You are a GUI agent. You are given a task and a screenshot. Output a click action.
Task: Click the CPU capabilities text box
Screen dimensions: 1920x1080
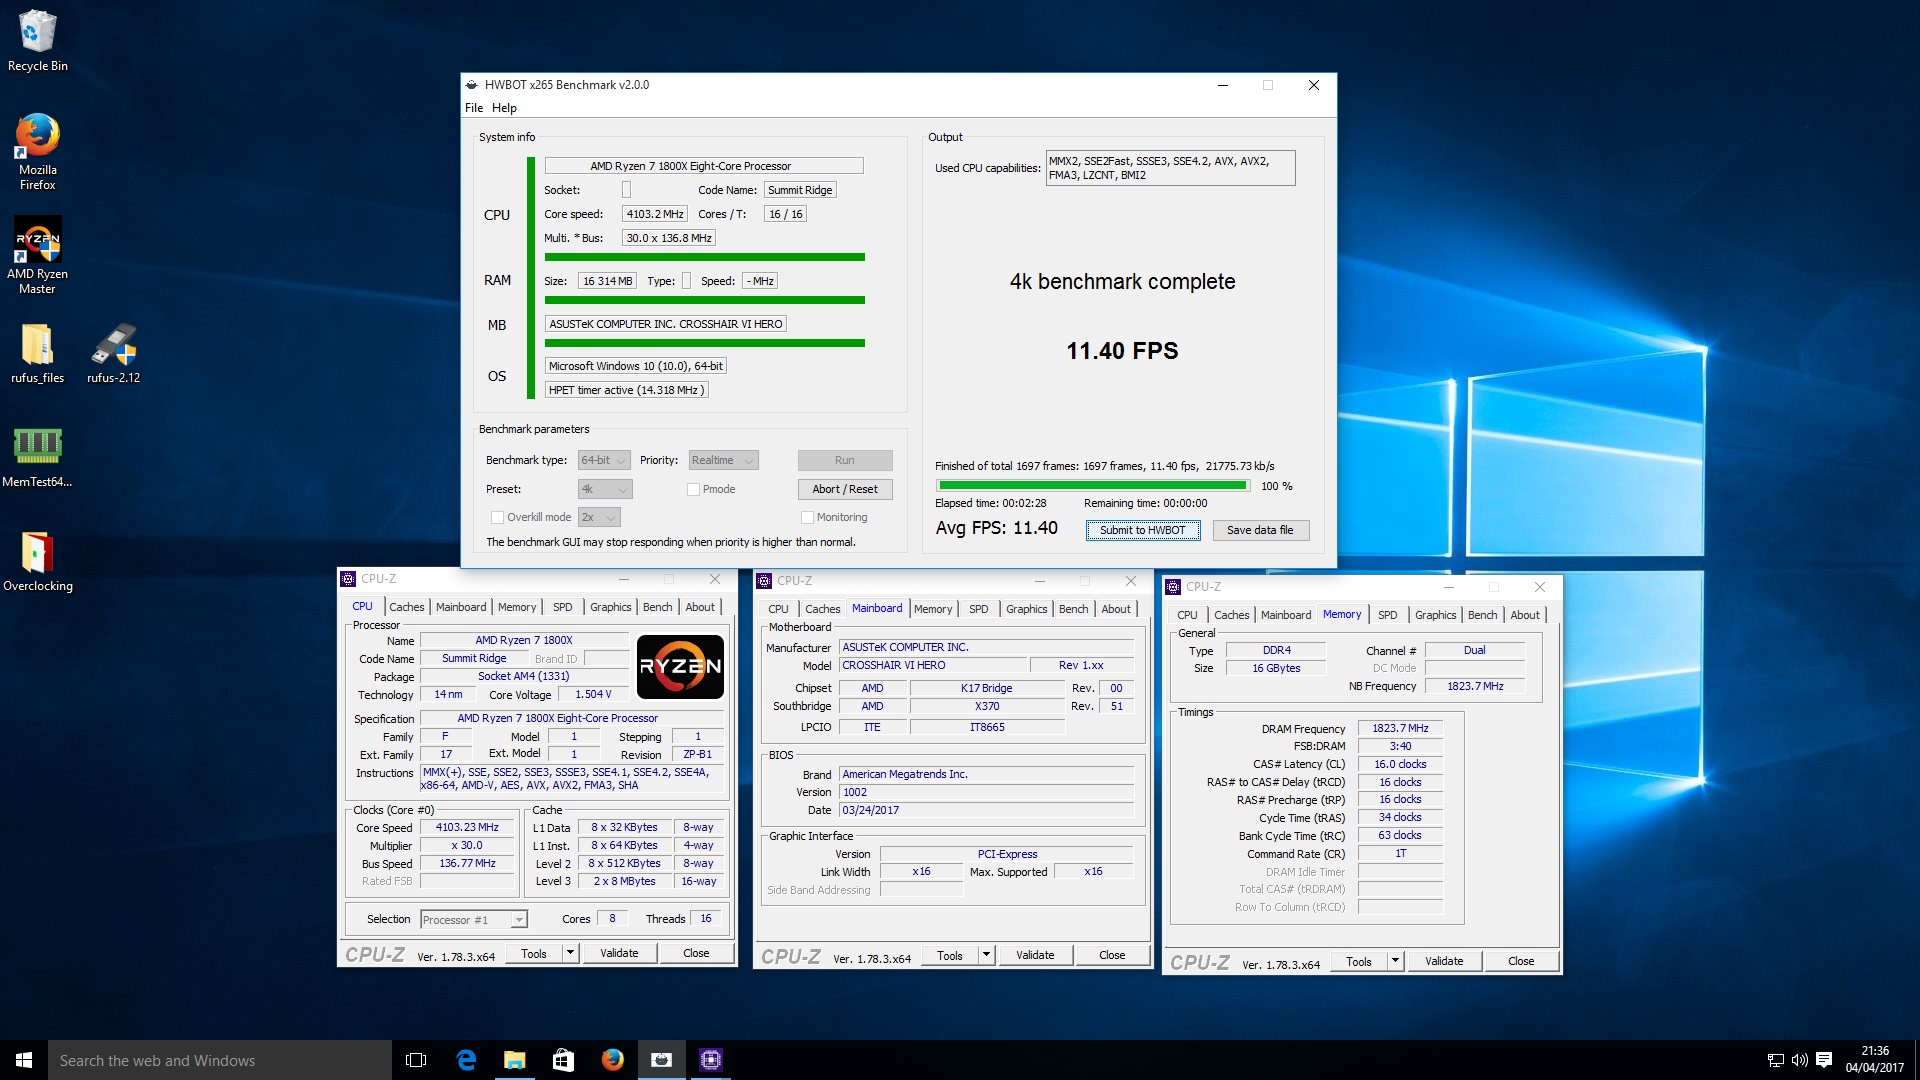point(1170,168)
